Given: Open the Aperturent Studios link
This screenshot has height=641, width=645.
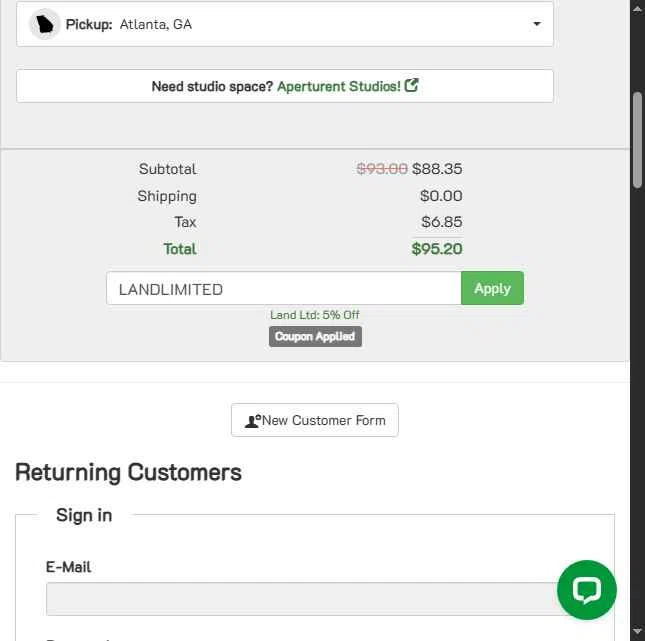Looking at the screenshot, I should (x=339, y=86).
